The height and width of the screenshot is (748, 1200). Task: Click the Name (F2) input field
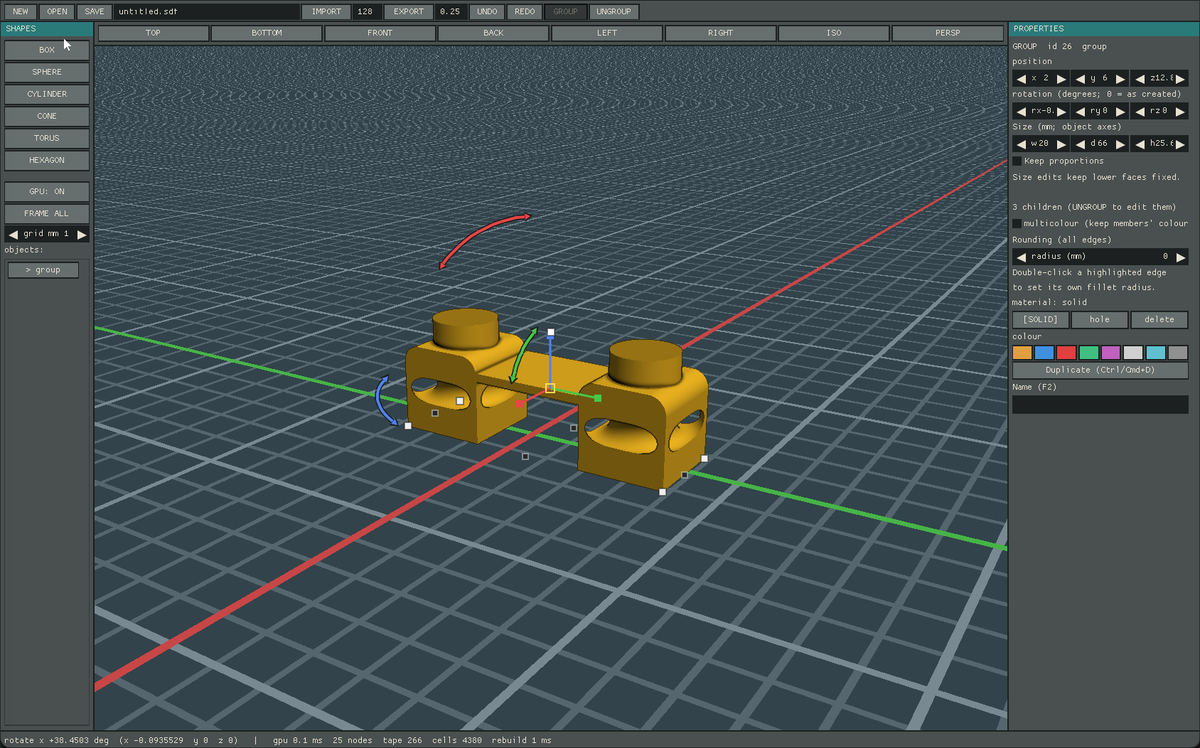(x=1100, y=404)
